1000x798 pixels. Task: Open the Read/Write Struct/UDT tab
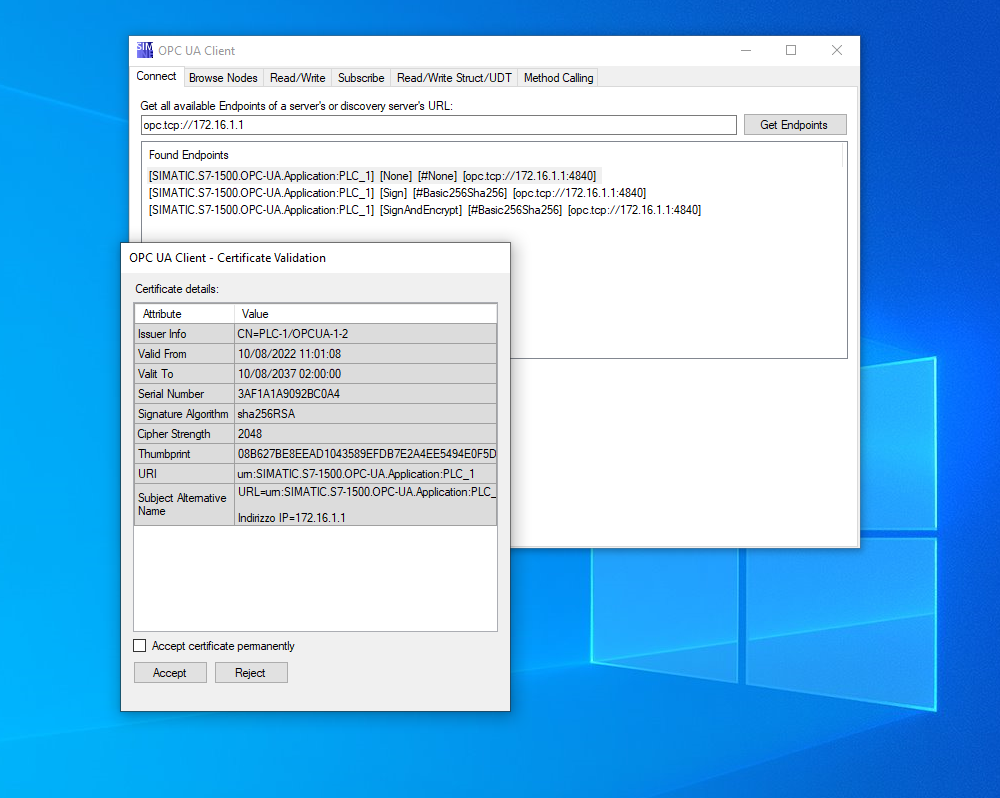(454, 77)
